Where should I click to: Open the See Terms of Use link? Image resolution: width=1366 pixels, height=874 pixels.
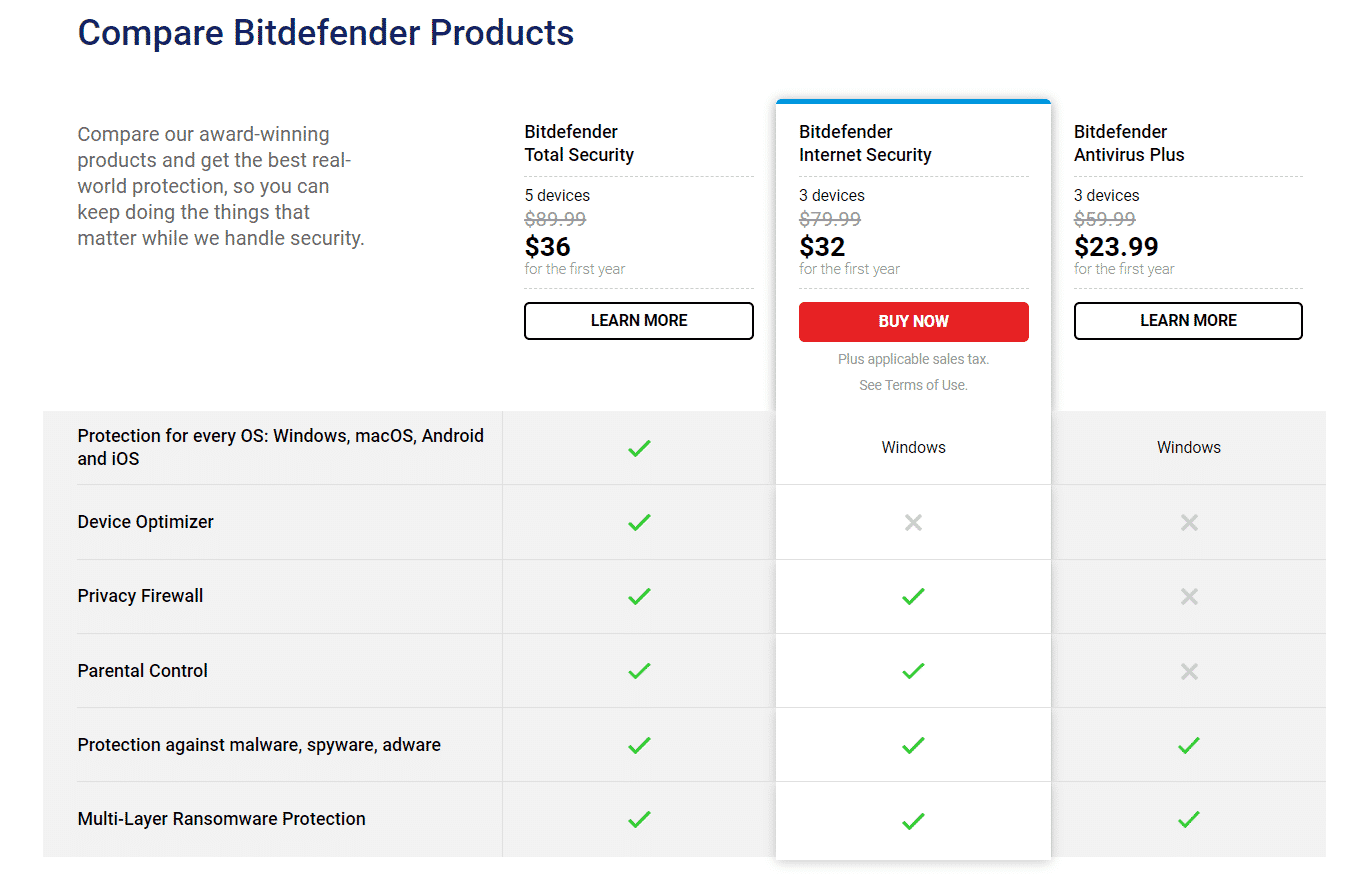(914, 385)
